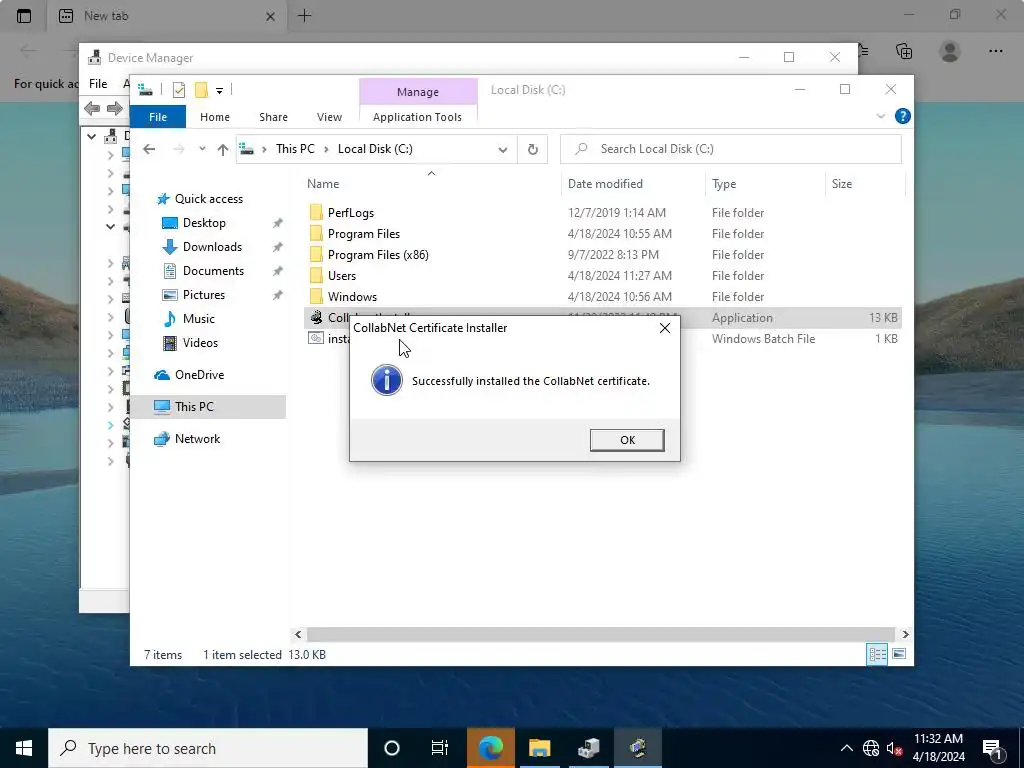Expand the ribbon with the chevron
The height and width of the screenshot is (768, 1024).
tap(880, 116)
